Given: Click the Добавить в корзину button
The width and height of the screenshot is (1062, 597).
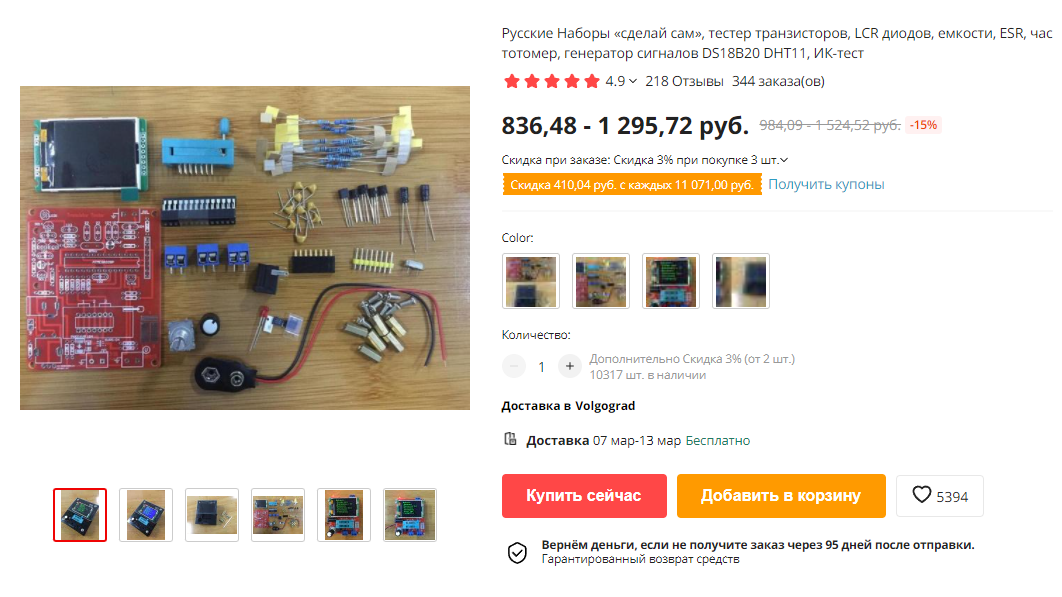Looking at the screenshot, I should [781, 496].
